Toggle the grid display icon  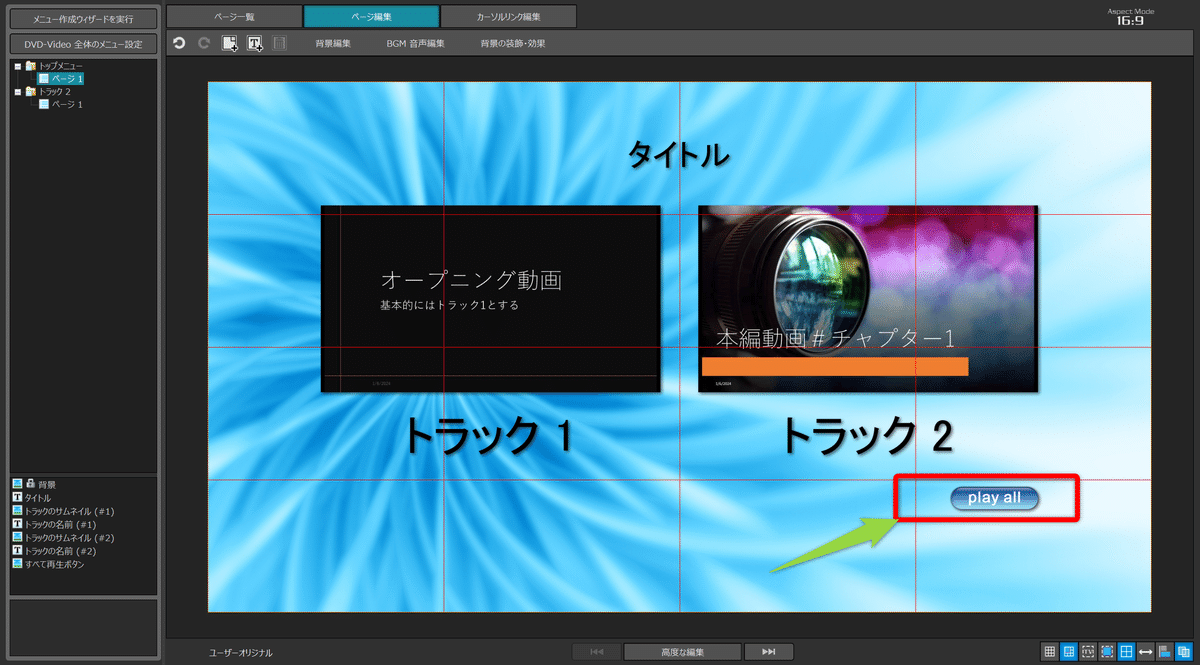point(1050,652)
